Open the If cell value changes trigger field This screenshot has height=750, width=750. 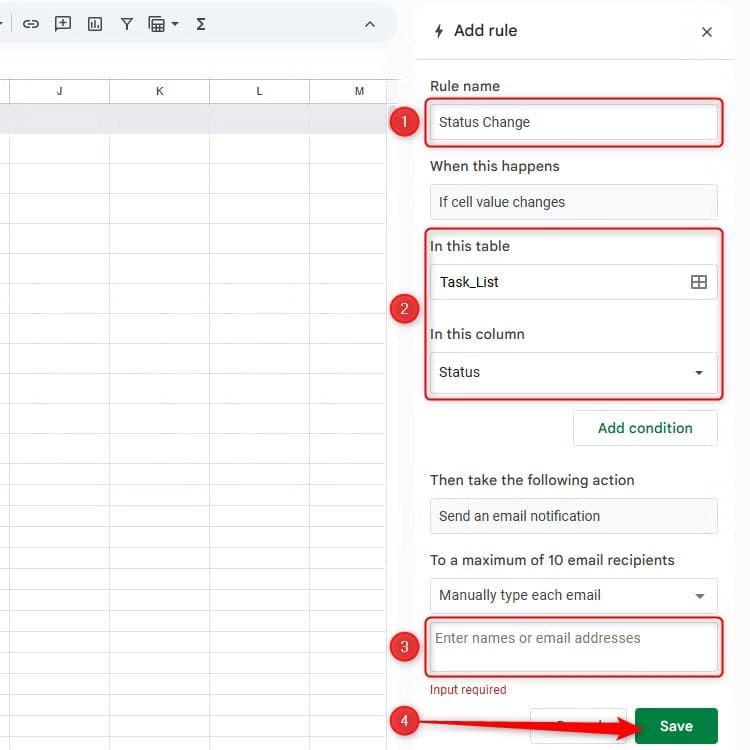pos(574,202)
